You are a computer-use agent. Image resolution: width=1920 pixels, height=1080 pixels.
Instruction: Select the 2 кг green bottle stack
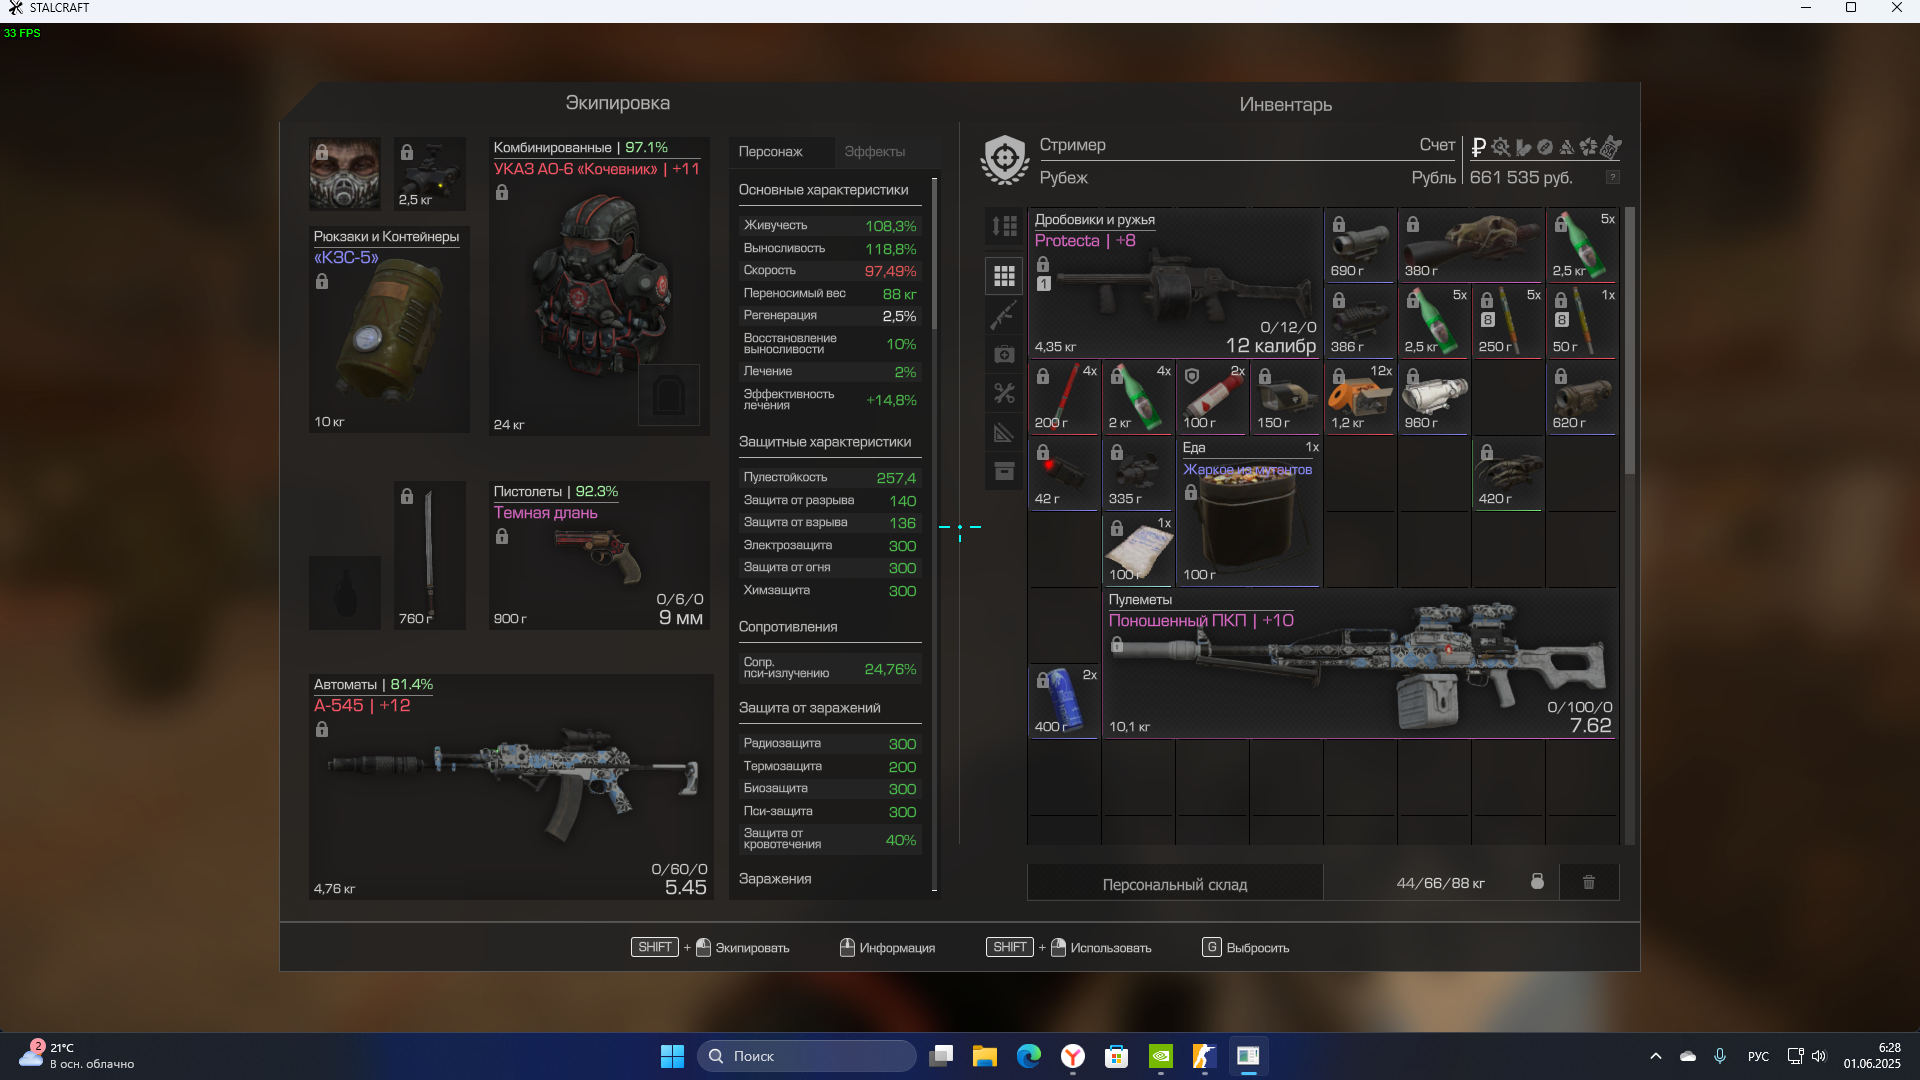[x=1138, y=398]
